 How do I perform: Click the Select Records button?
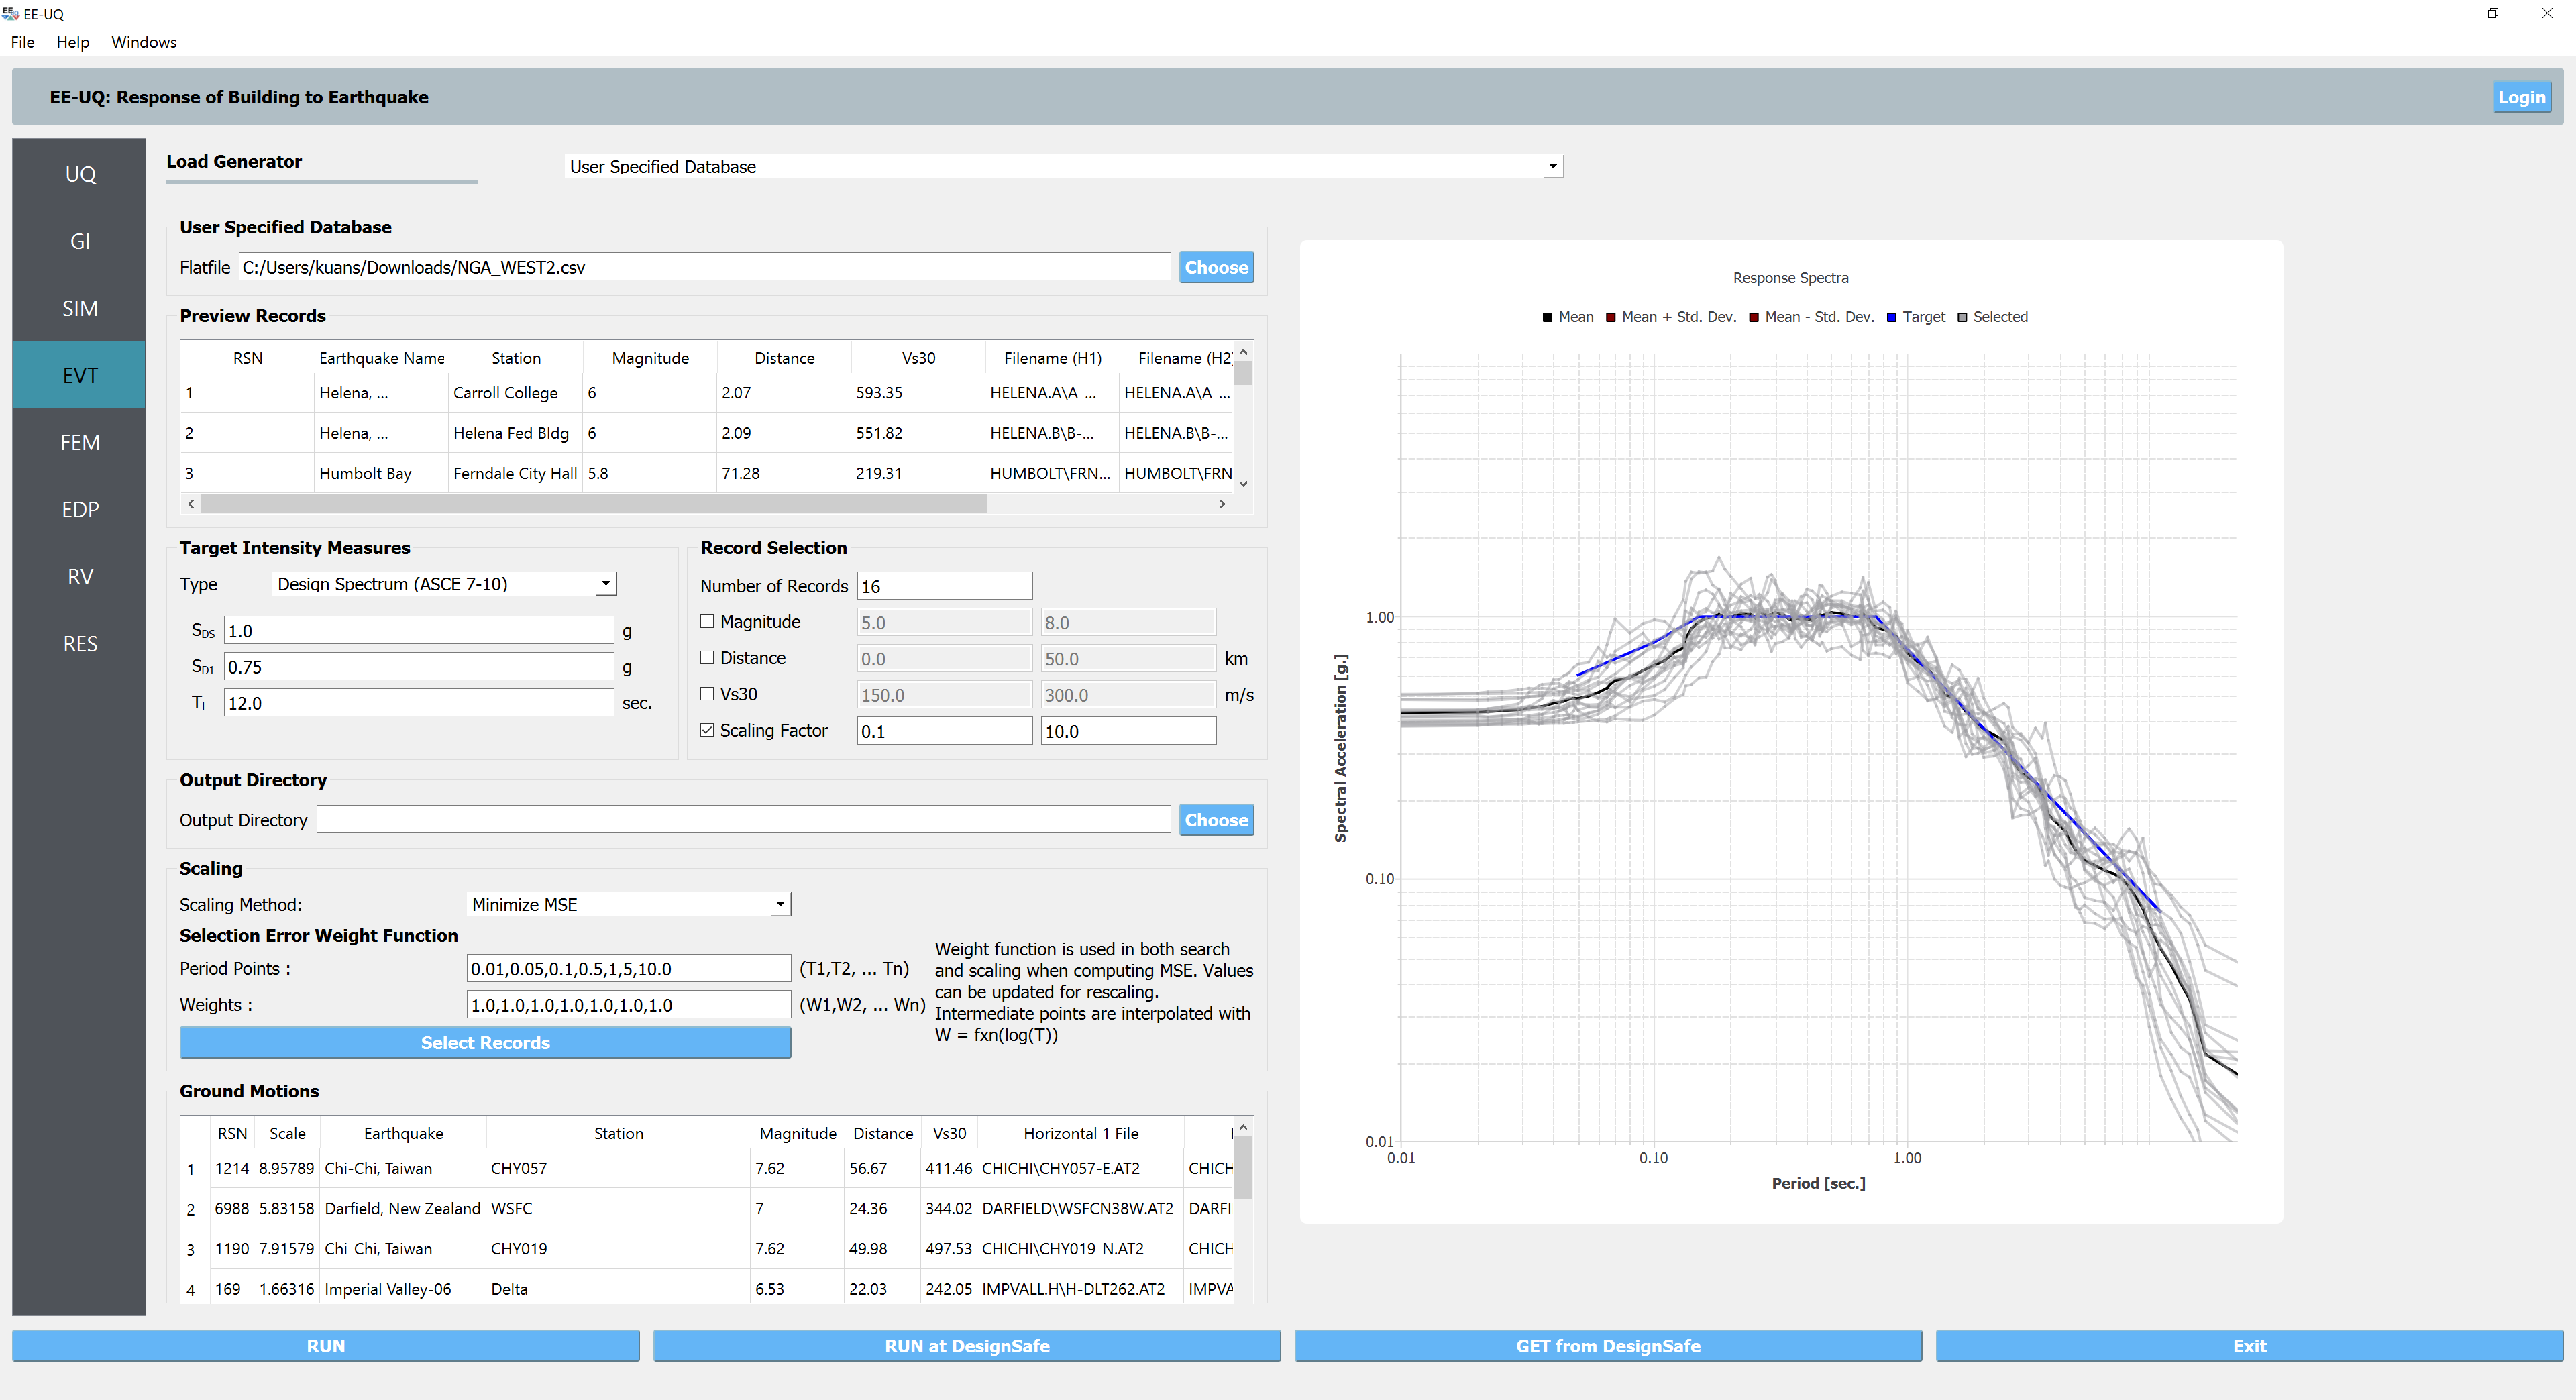(485, 1042)
